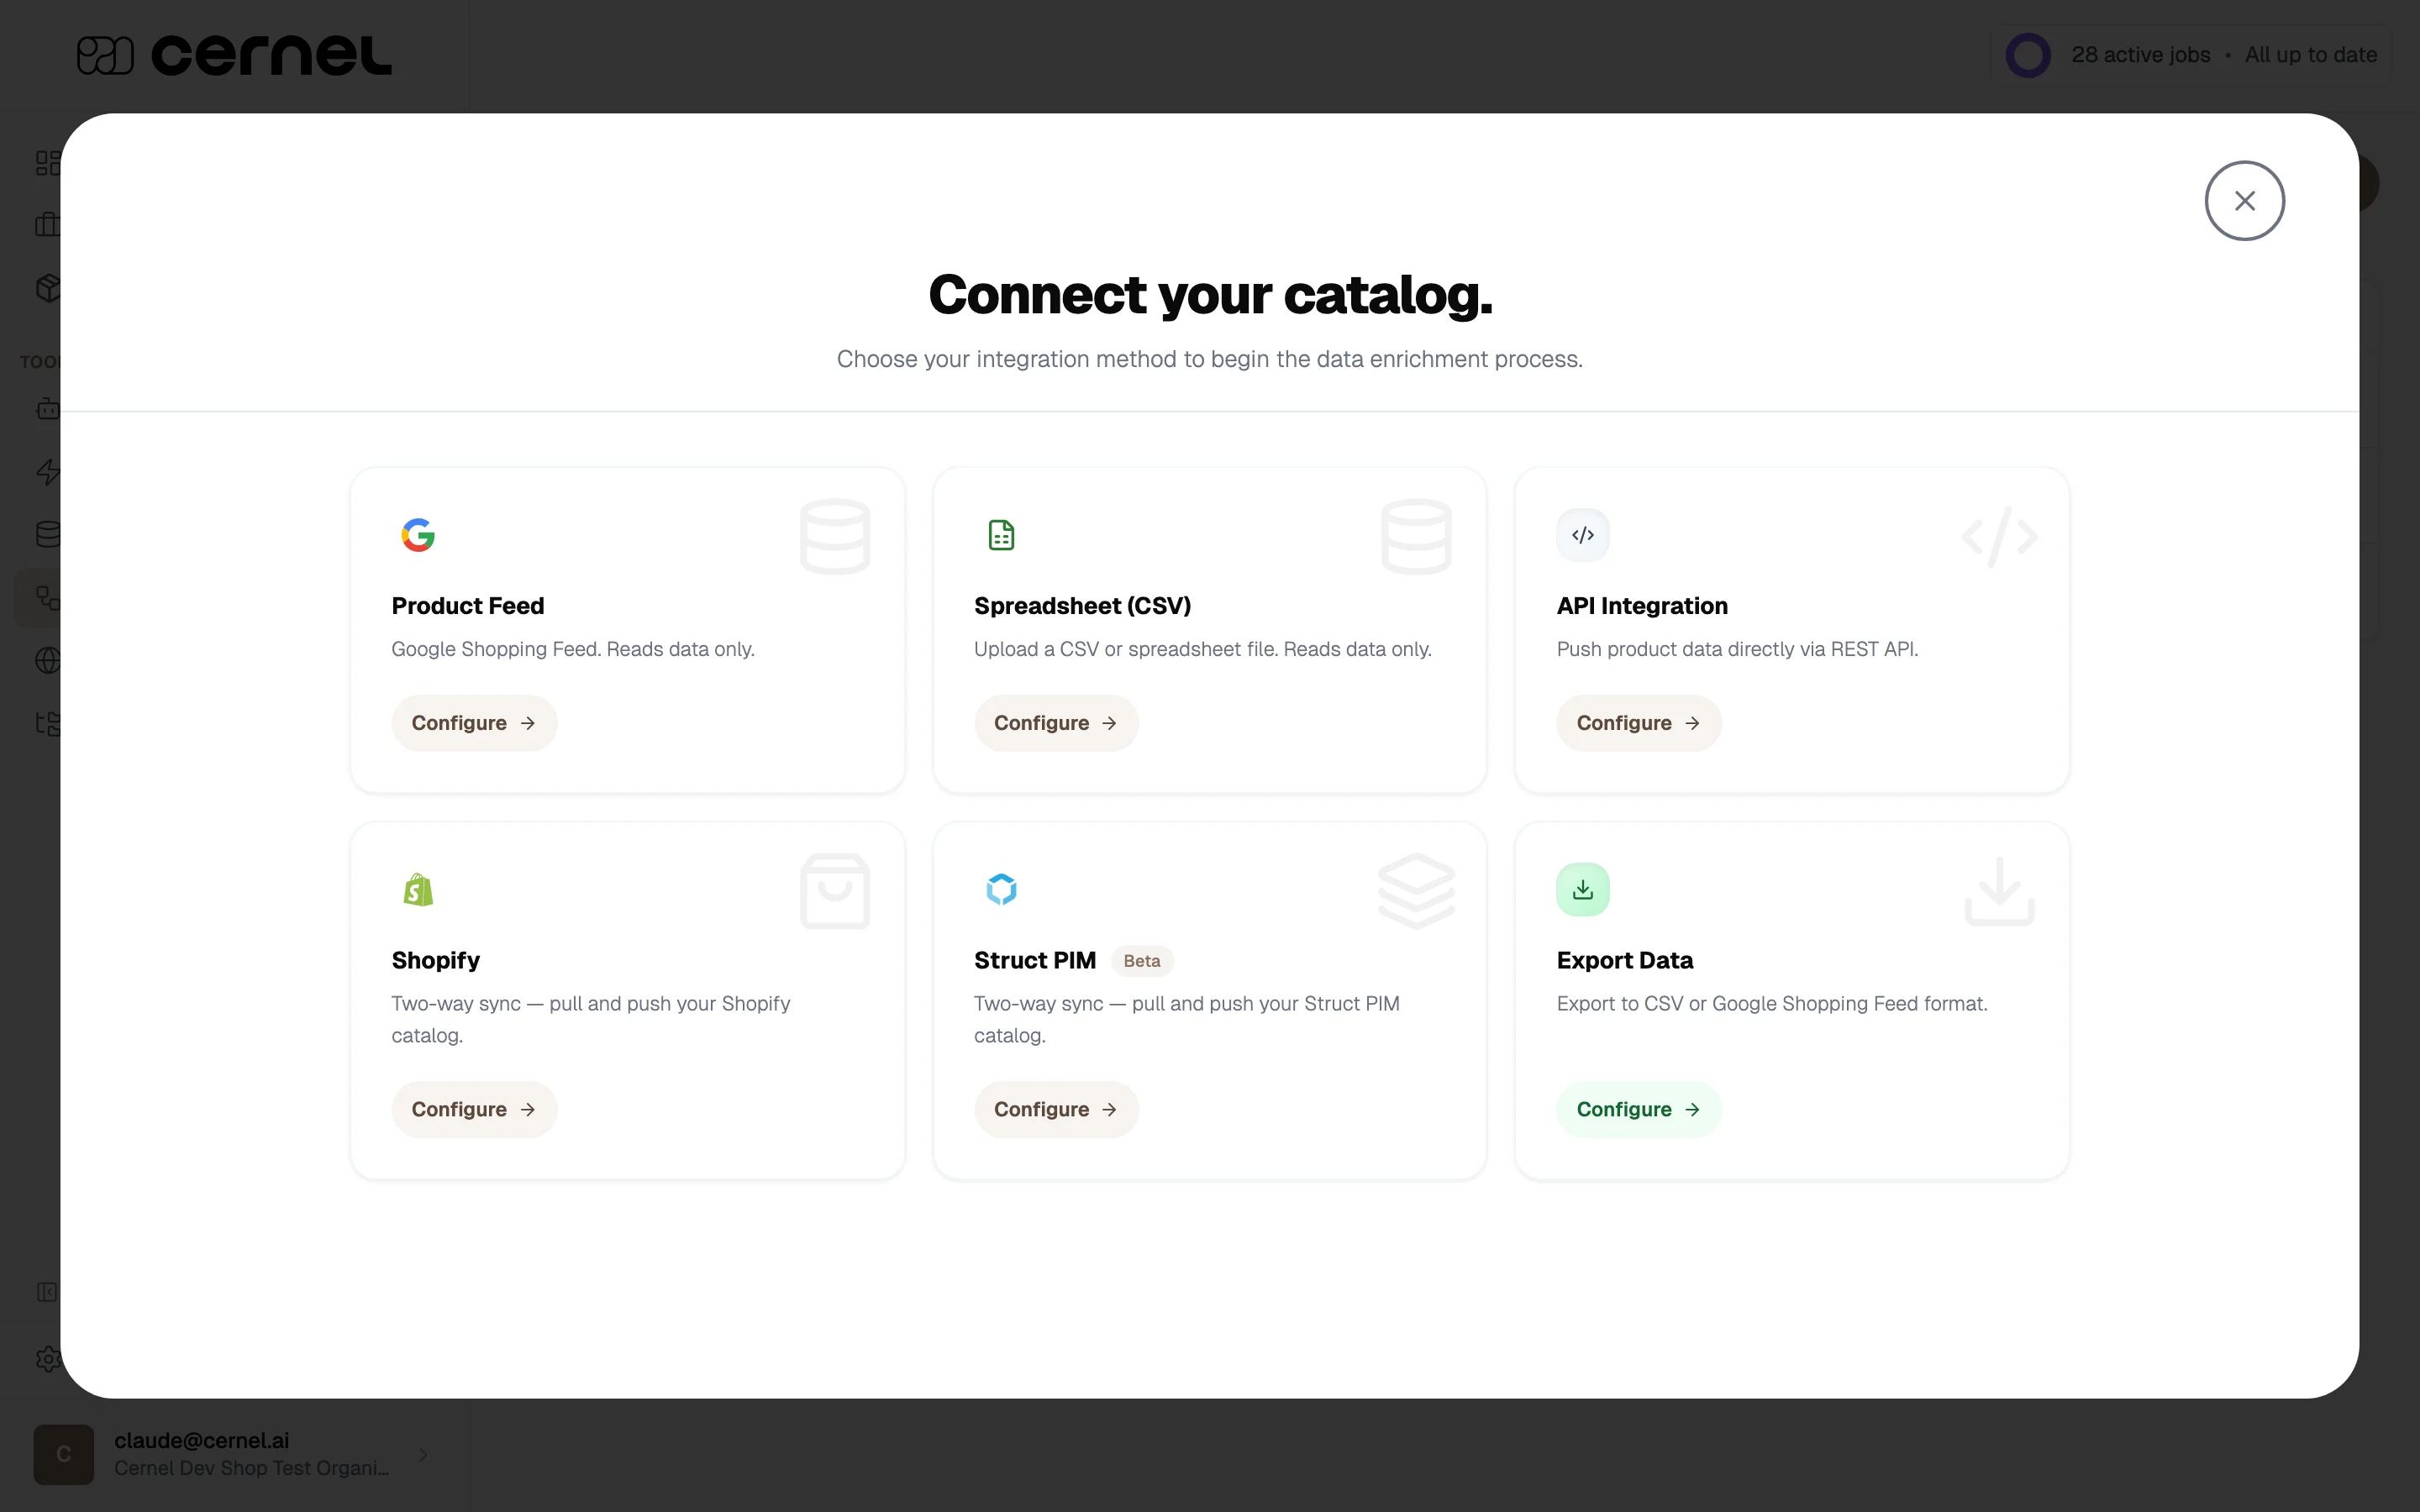Image resolution: width=2420 pixels, height=1512 pixels.
Task: Click the Shopify card title
Action: [436, 960]
